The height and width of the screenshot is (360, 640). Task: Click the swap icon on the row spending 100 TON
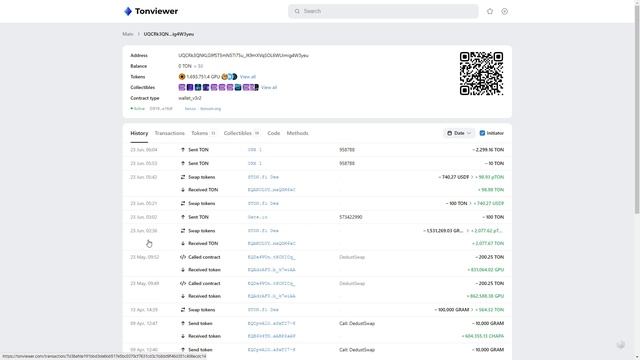click(x=183, y=203)
